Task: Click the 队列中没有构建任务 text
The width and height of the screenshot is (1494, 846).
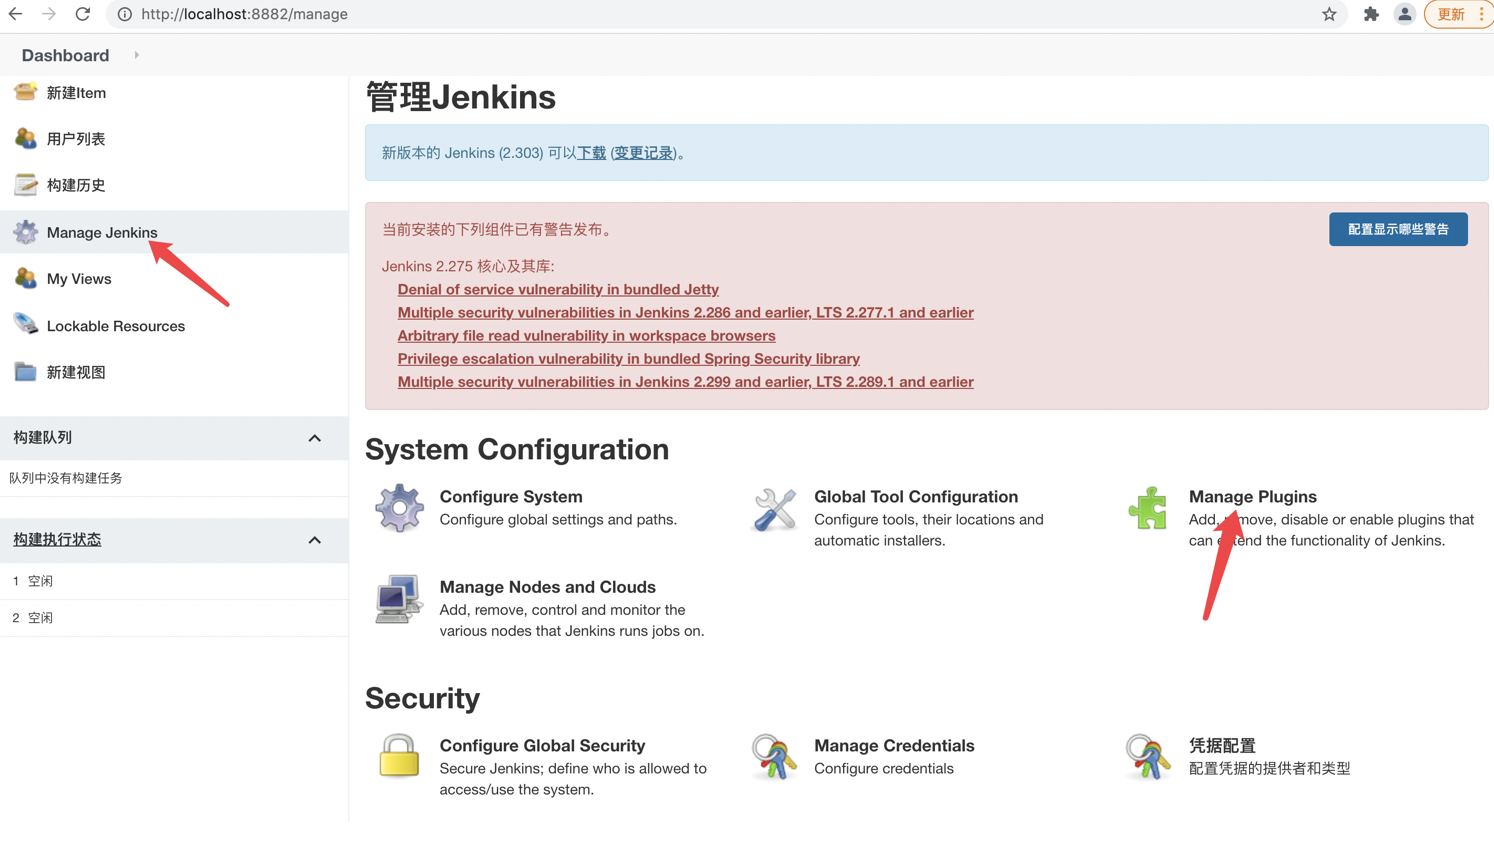Action: [66, 478]
